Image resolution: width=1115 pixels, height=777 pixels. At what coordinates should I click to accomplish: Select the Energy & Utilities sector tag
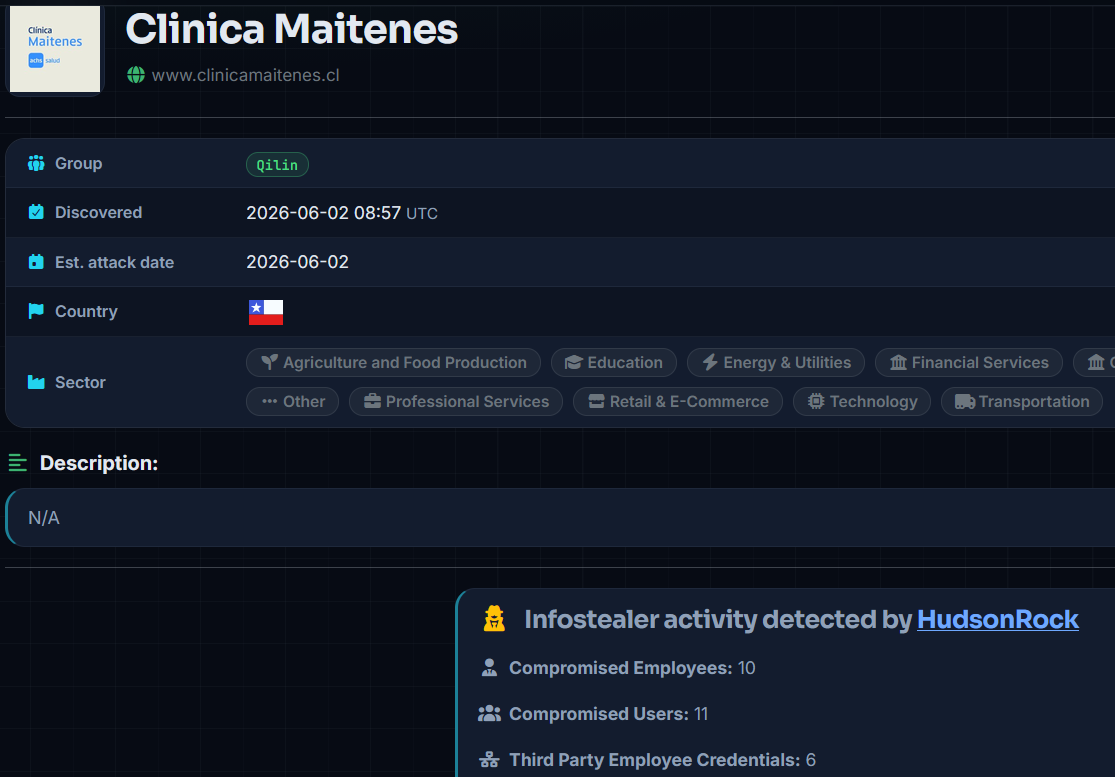click(x=776, y=363)
